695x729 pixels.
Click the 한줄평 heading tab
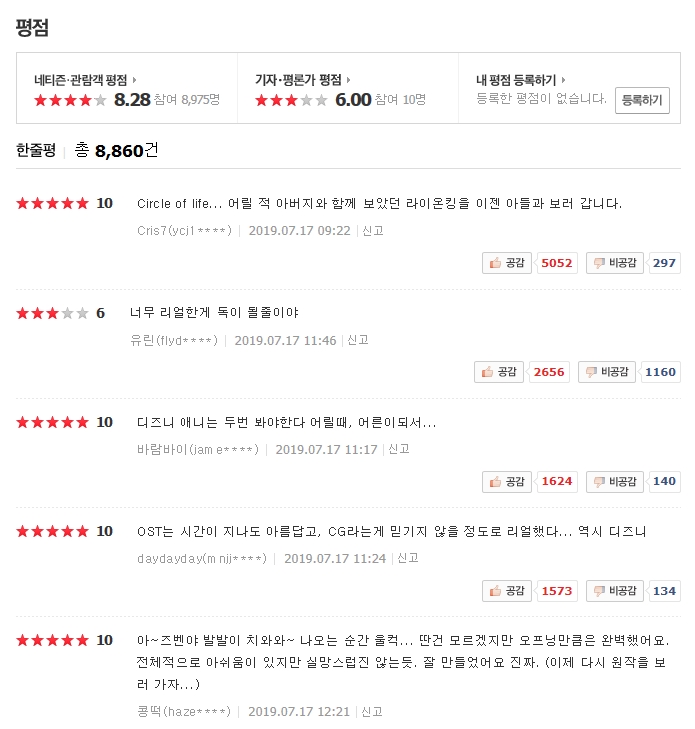[x=35, y=151]
